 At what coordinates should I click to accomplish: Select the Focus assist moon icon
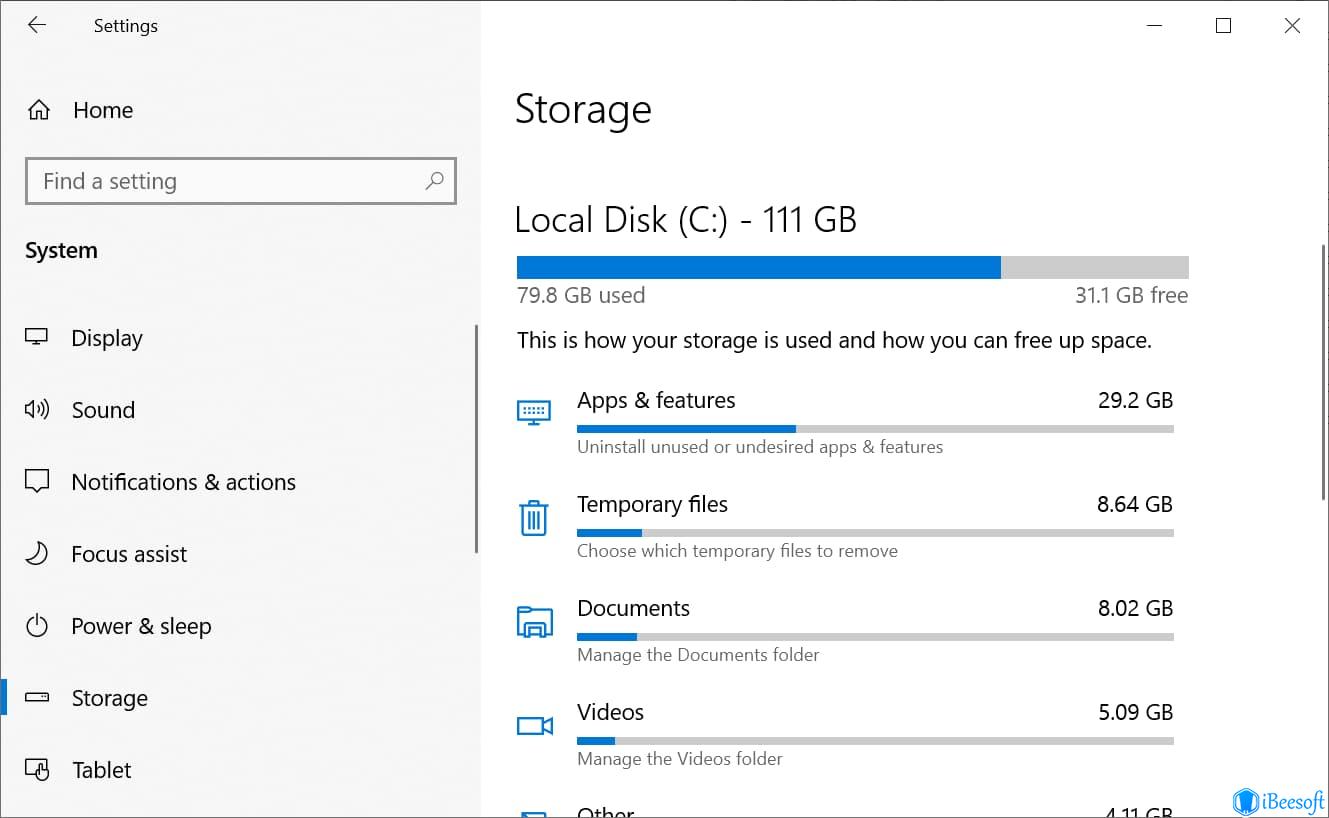tap(37, 554)
